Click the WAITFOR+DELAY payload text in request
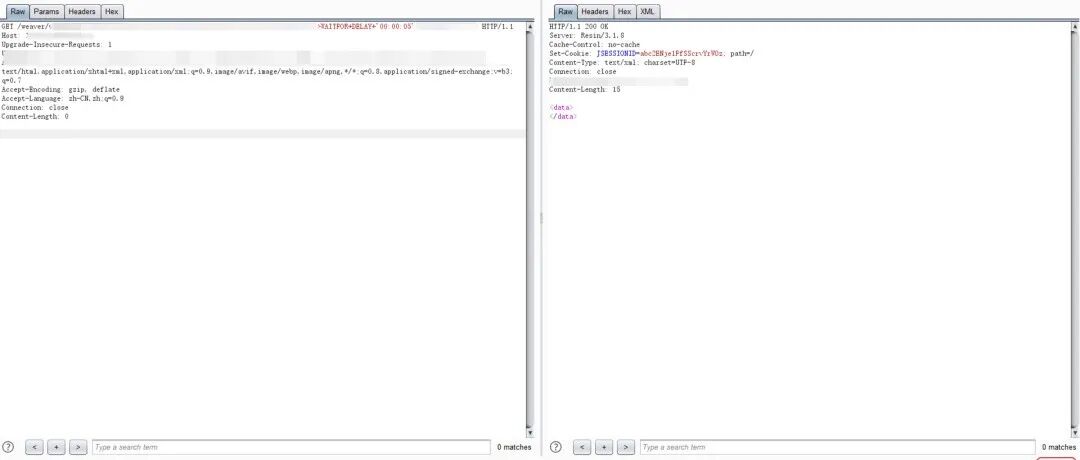 [x=365, y=26]
